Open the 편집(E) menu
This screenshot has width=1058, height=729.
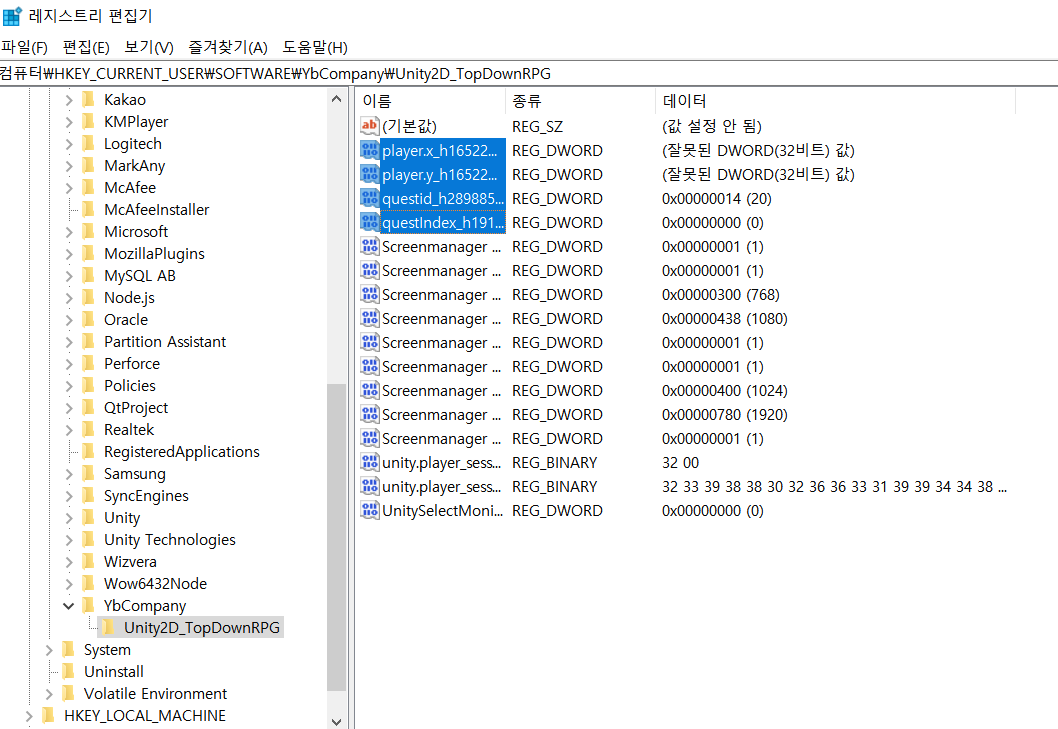click(x=86, y=47)
